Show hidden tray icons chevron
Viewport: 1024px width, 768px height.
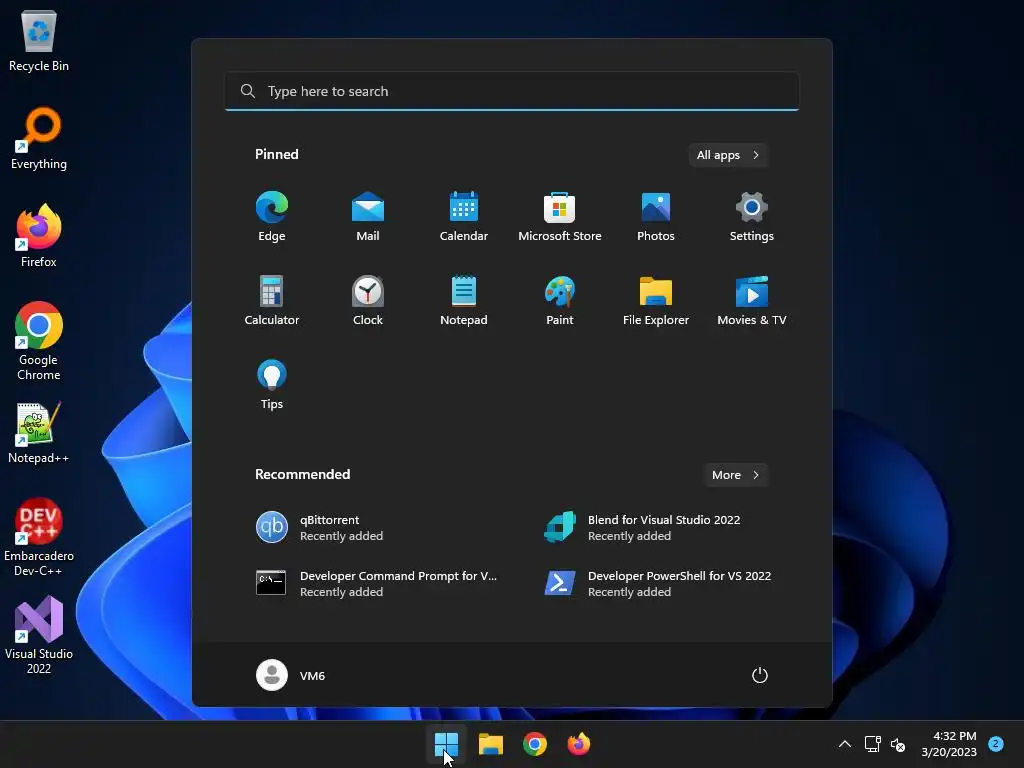[844, 744]
